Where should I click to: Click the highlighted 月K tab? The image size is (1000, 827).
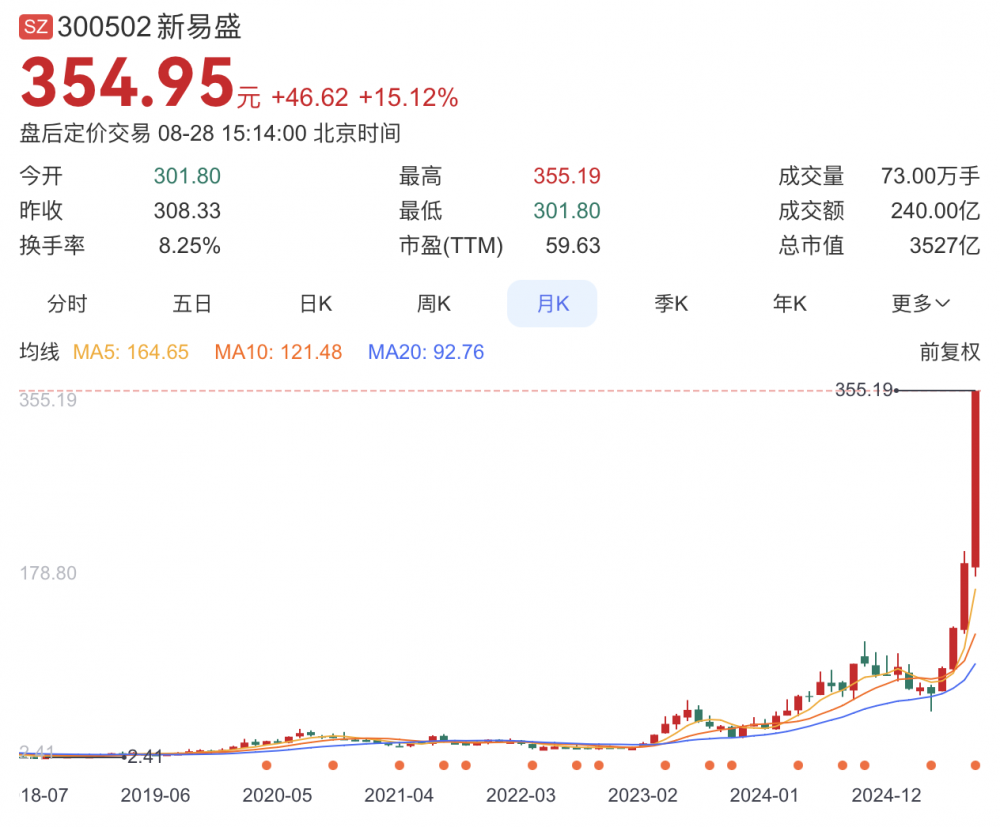552,304
